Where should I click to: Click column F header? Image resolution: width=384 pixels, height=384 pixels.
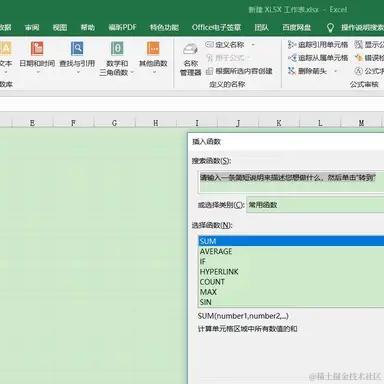click(73, 123)
